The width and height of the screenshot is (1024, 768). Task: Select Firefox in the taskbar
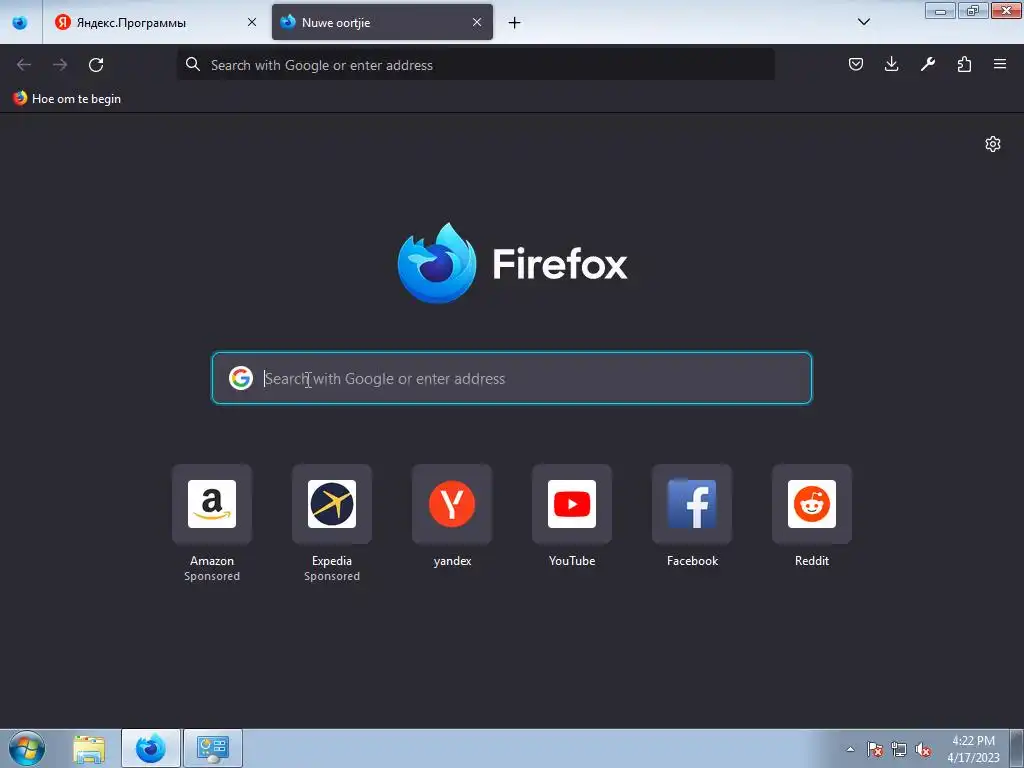pyautogui.click(x=151, y=748)
